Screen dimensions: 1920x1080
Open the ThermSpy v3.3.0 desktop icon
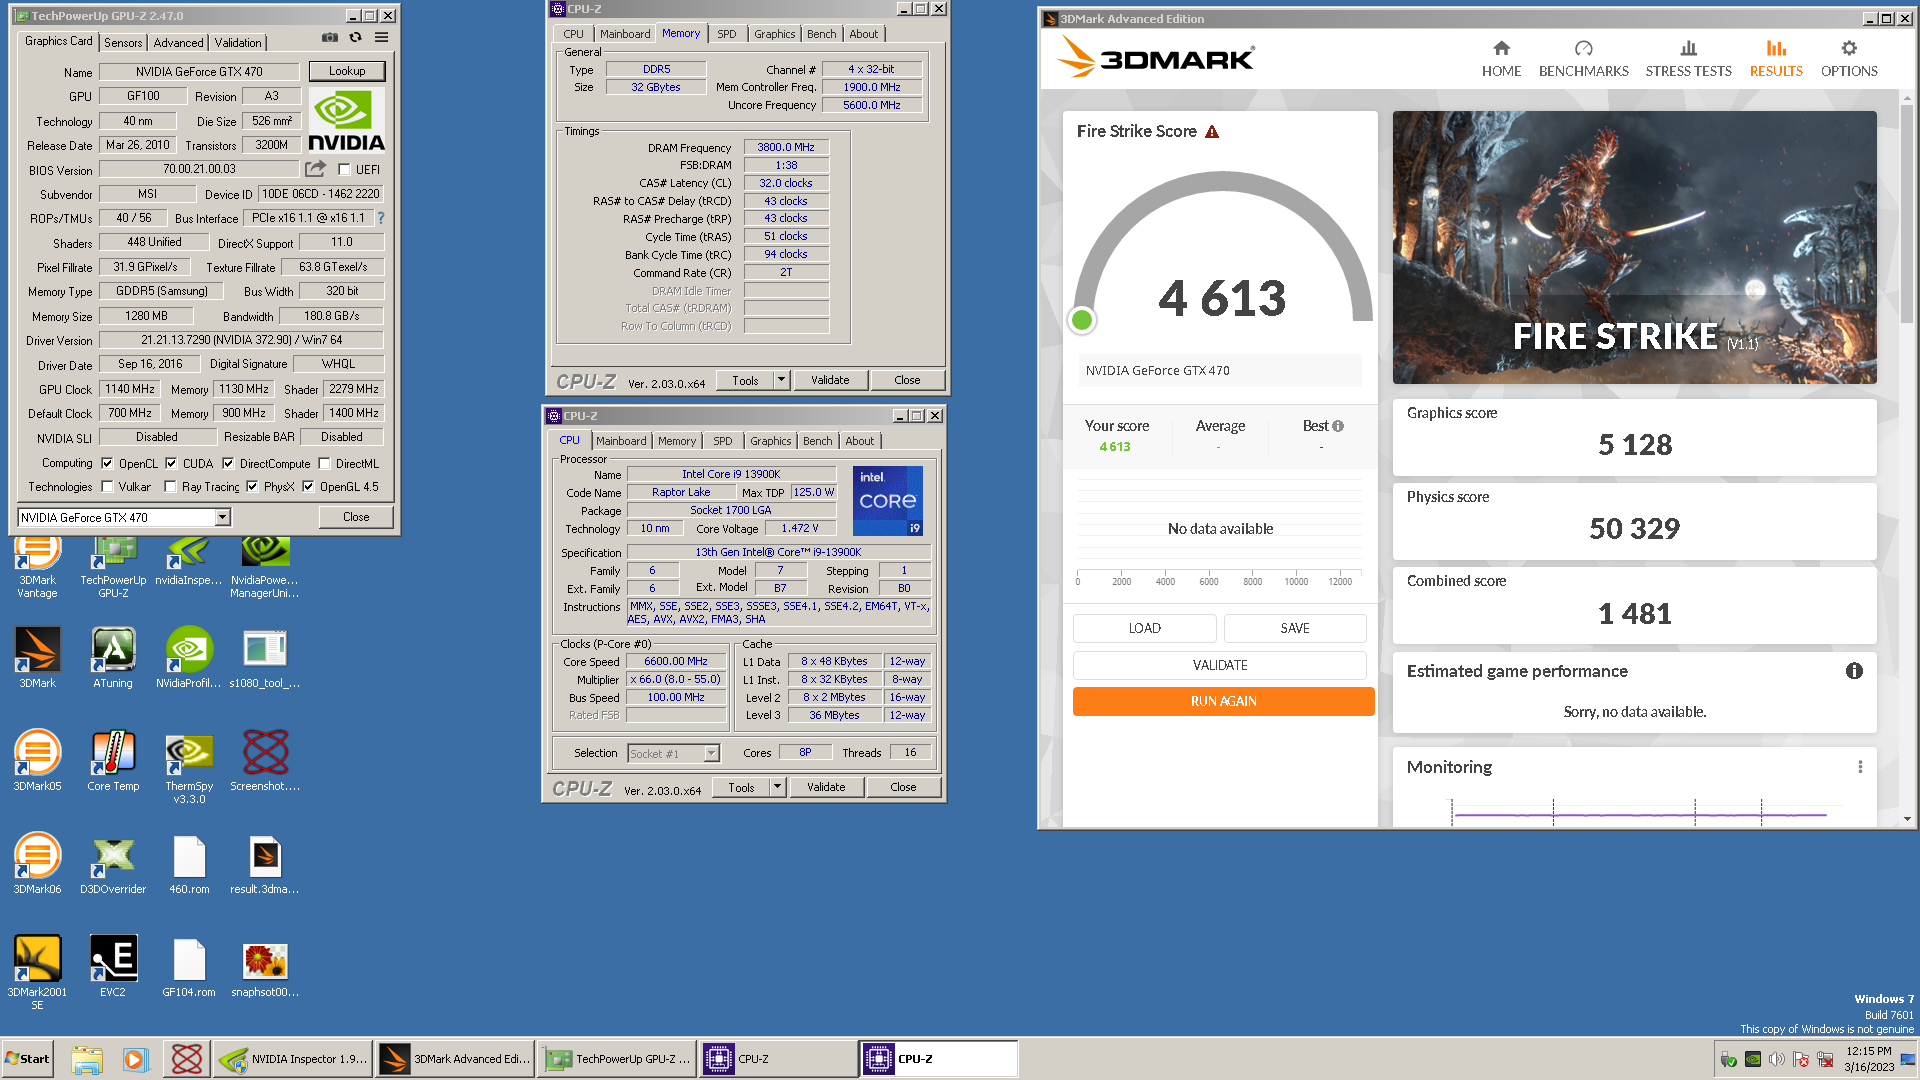pyautogui.click(x=189, y=768)
